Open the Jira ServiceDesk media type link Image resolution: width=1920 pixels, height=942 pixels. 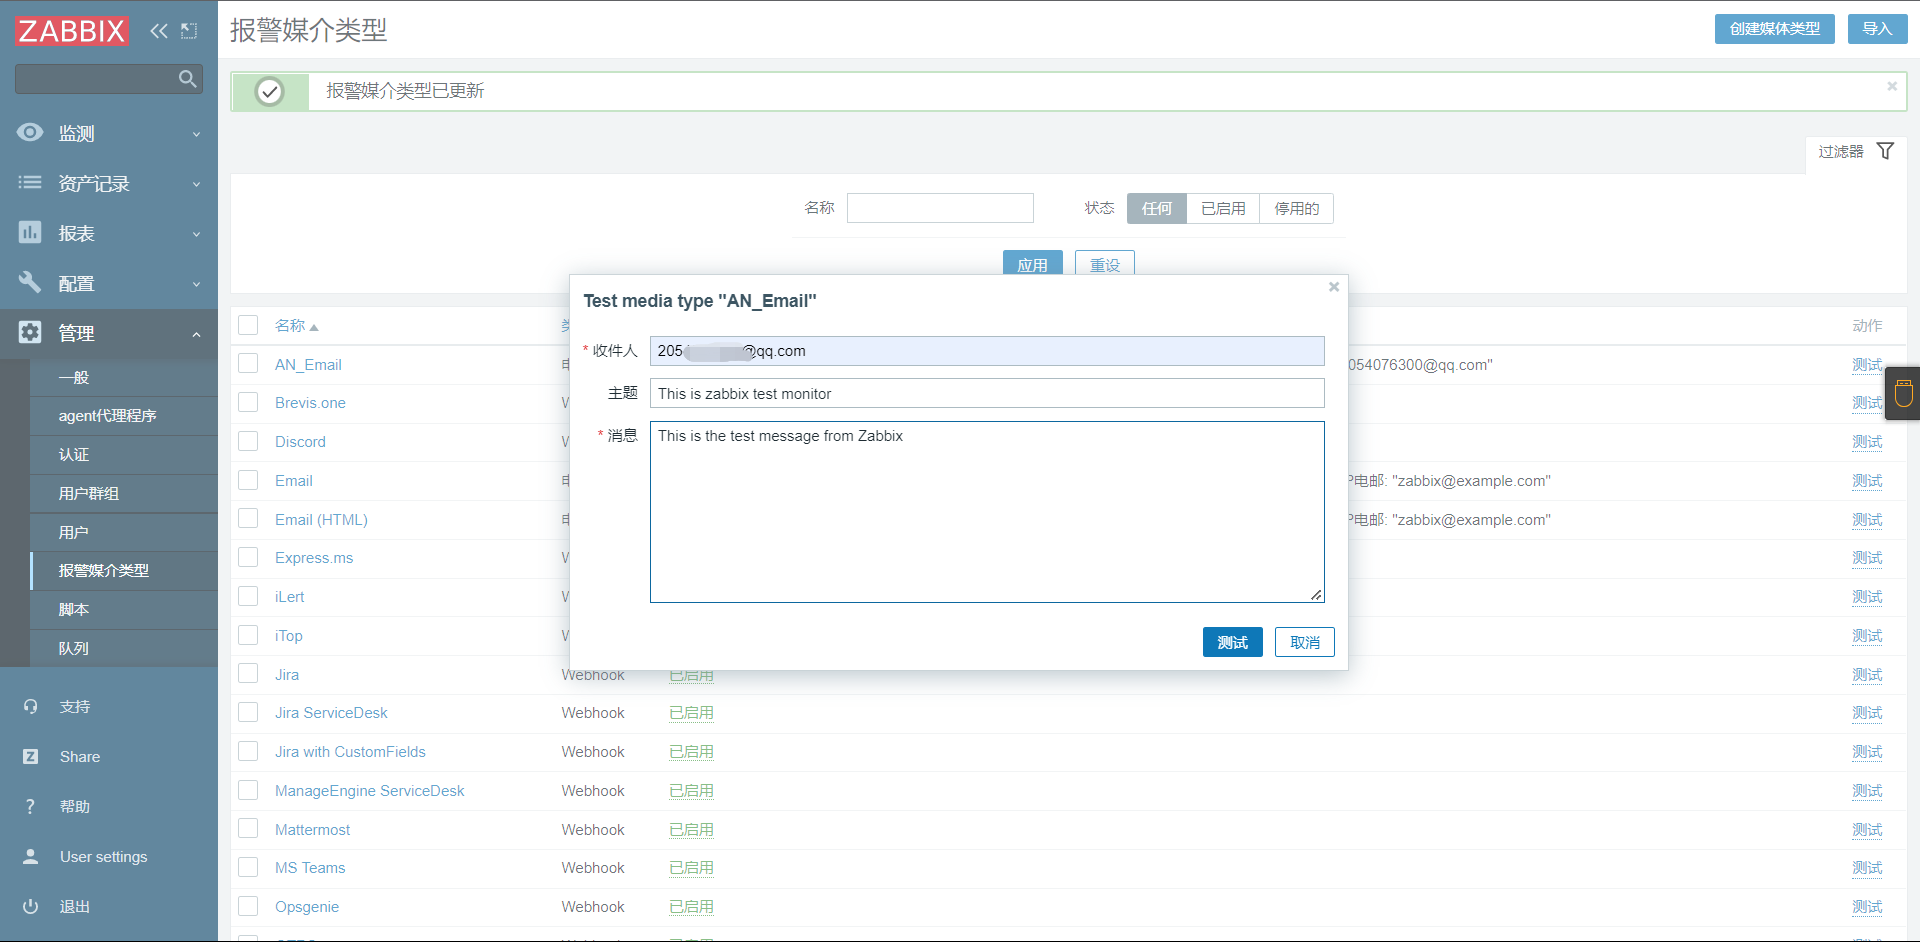pyautogui.click(x=331, y=713)
